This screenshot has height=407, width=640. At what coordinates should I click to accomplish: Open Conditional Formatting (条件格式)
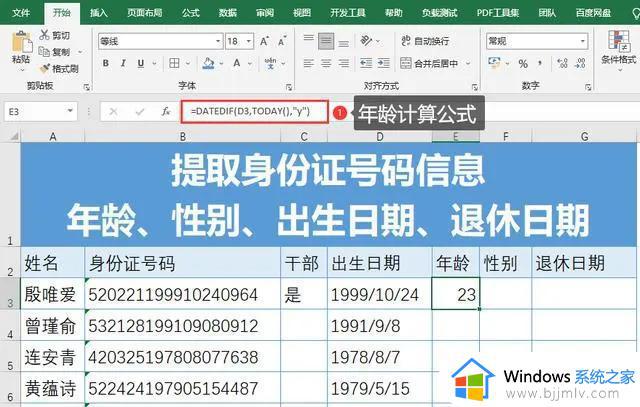619,51
